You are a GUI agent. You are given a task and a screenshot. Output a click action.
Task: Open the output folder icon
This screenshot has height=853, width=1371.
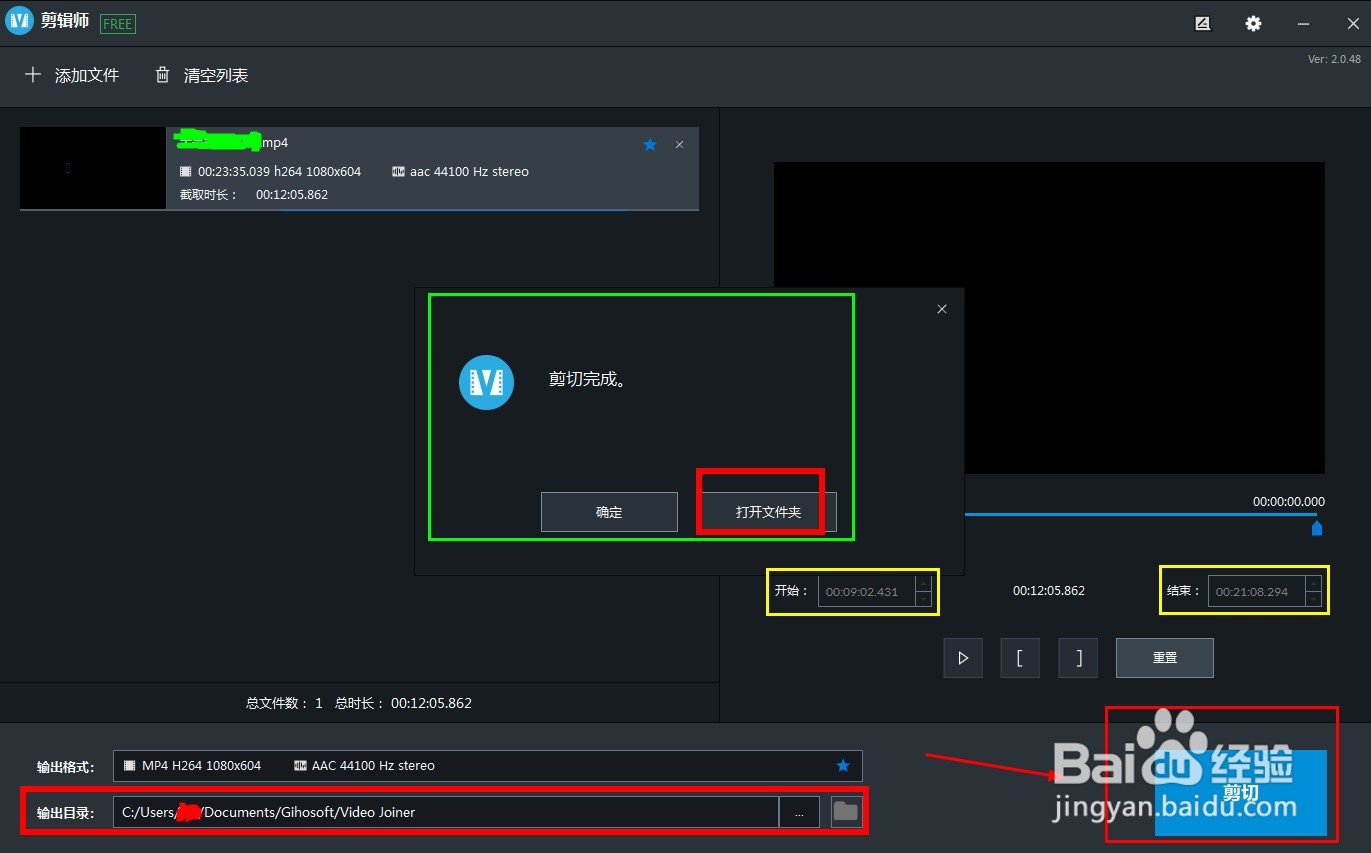(846, 811)
